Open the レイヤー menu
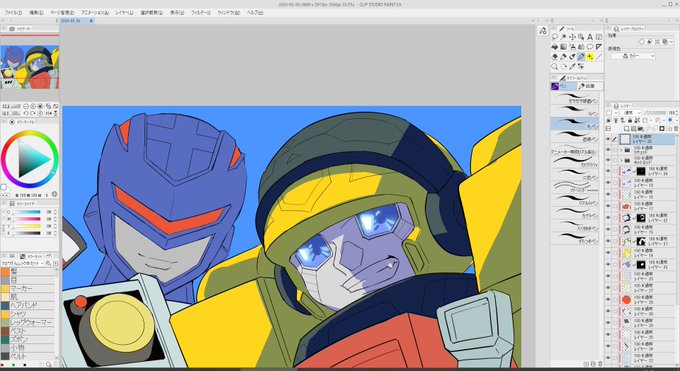The image size is (680, 371). point(124,13)
